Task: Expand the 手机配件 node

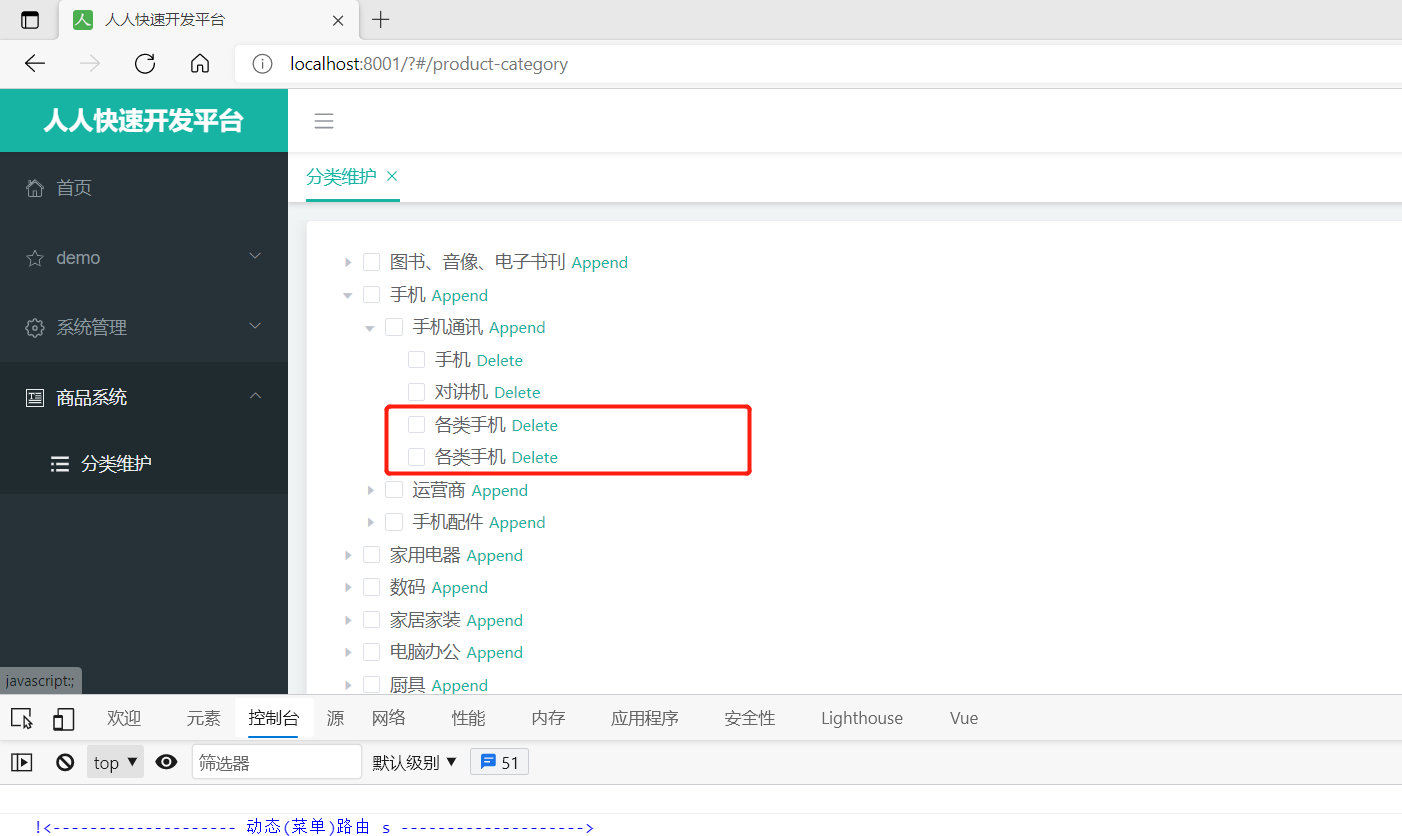Action: pos(370,522)
